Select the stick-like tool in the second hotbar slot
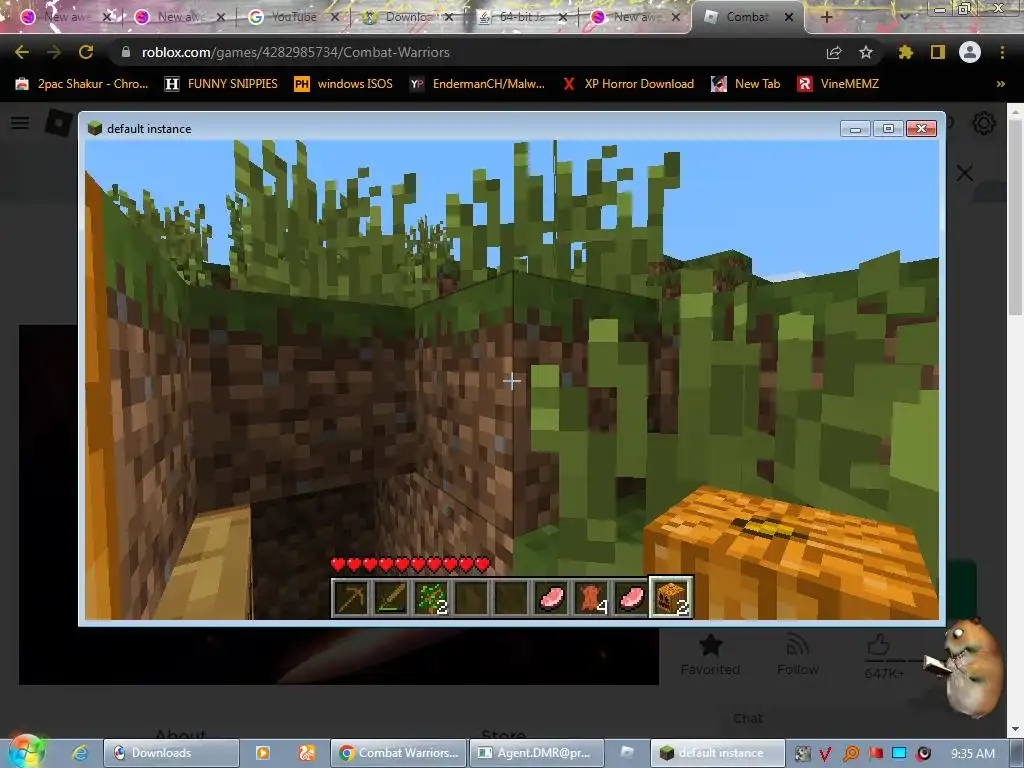 [x=391, y=597]
